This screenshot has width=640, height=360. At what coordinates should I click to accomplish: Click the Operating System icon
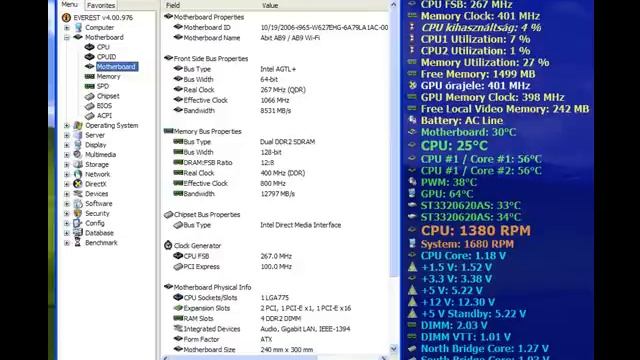[x=78, y=125]
